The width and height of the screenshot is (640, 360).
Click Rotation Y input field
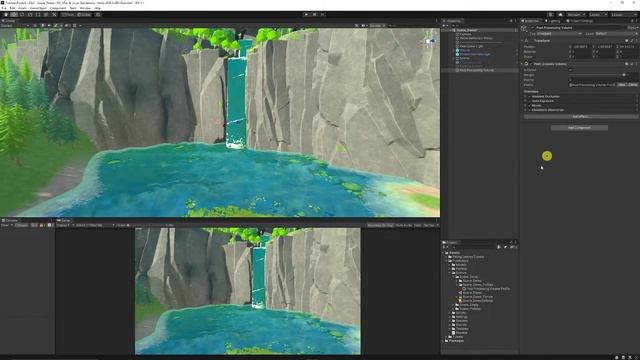606,52
